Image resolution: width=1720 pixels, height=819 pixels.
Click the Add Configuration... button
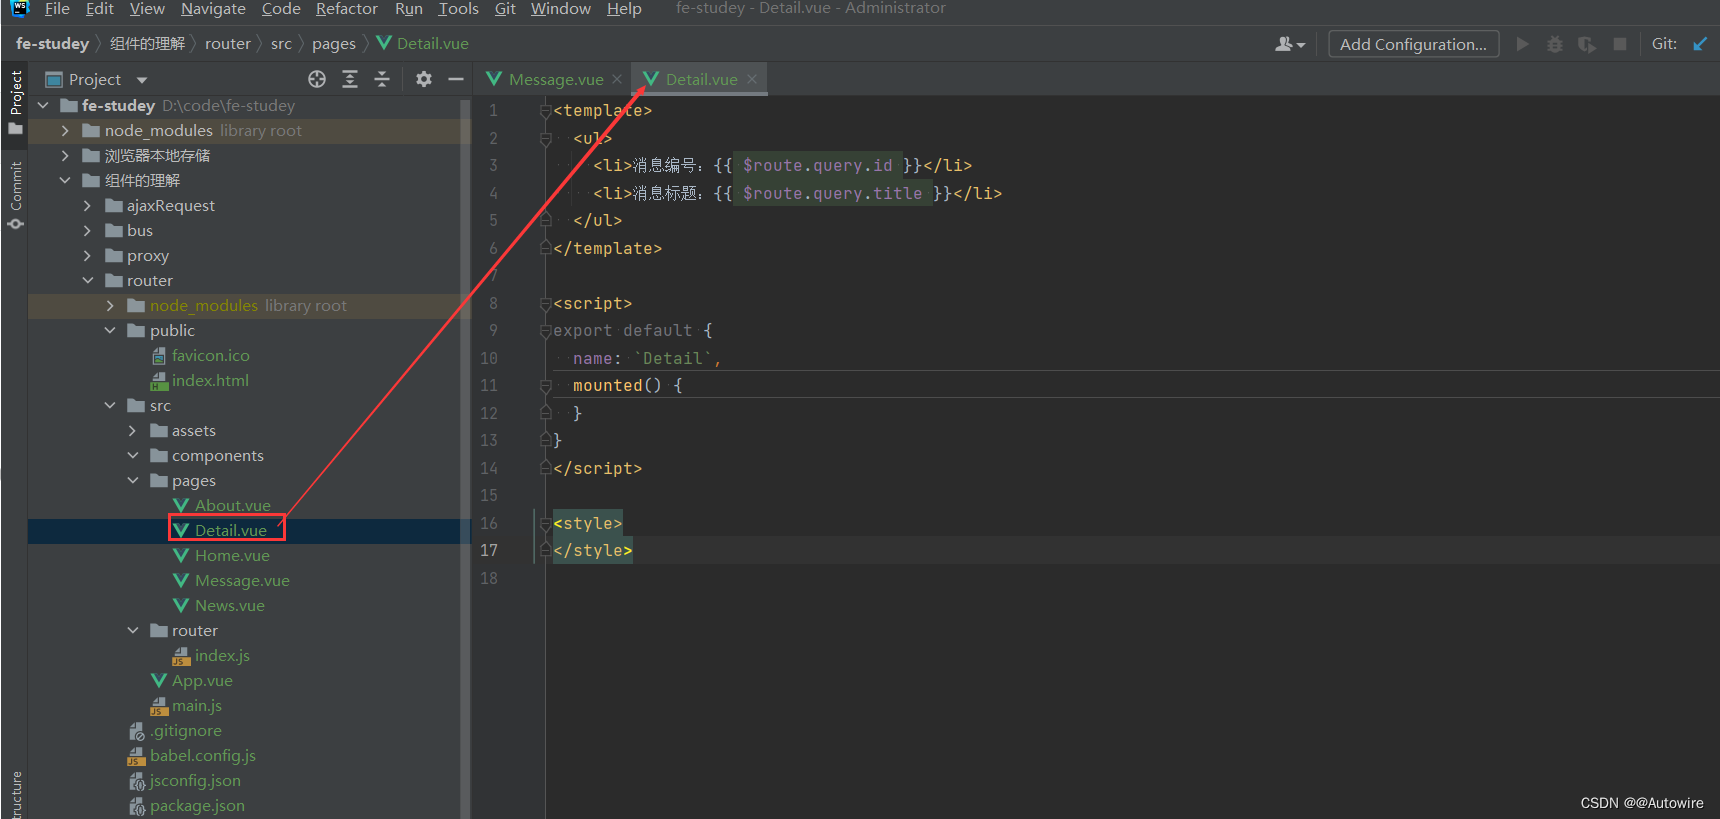[x=1413, y=44]
